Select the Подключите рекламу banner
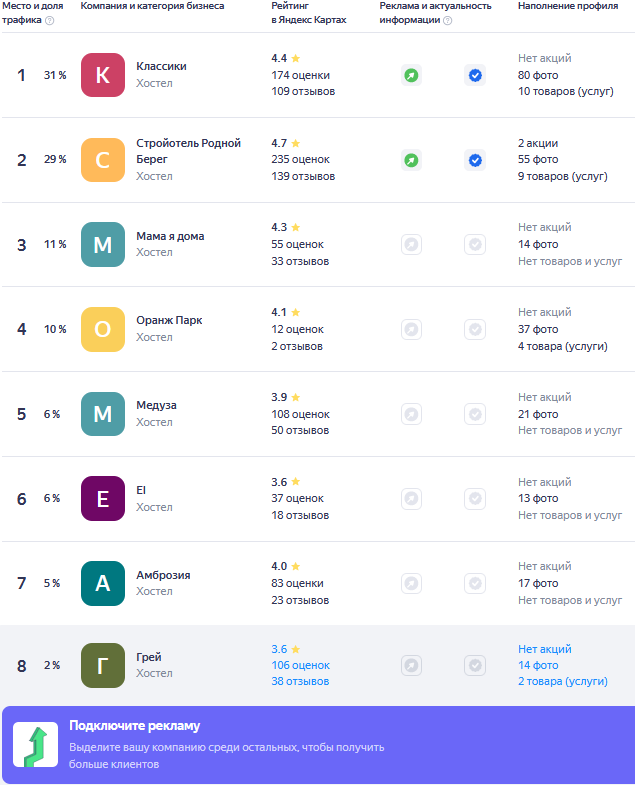Image resolution: width=635 pixels, height=785 pixels. (319, 745)
